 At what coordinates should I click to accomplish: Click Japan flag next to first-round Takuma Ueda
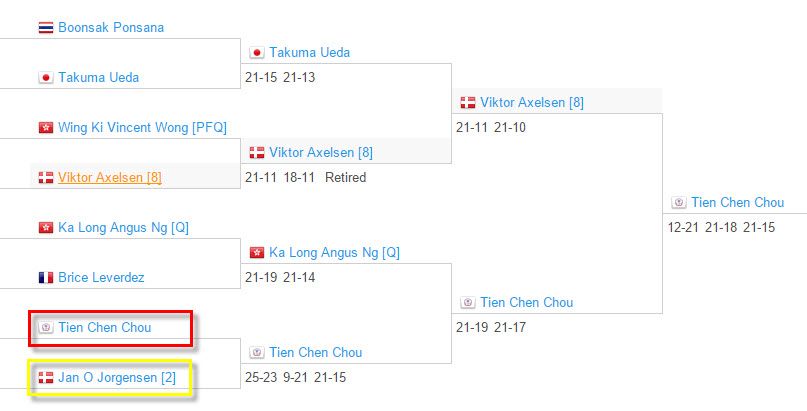[x=46, y=78]
